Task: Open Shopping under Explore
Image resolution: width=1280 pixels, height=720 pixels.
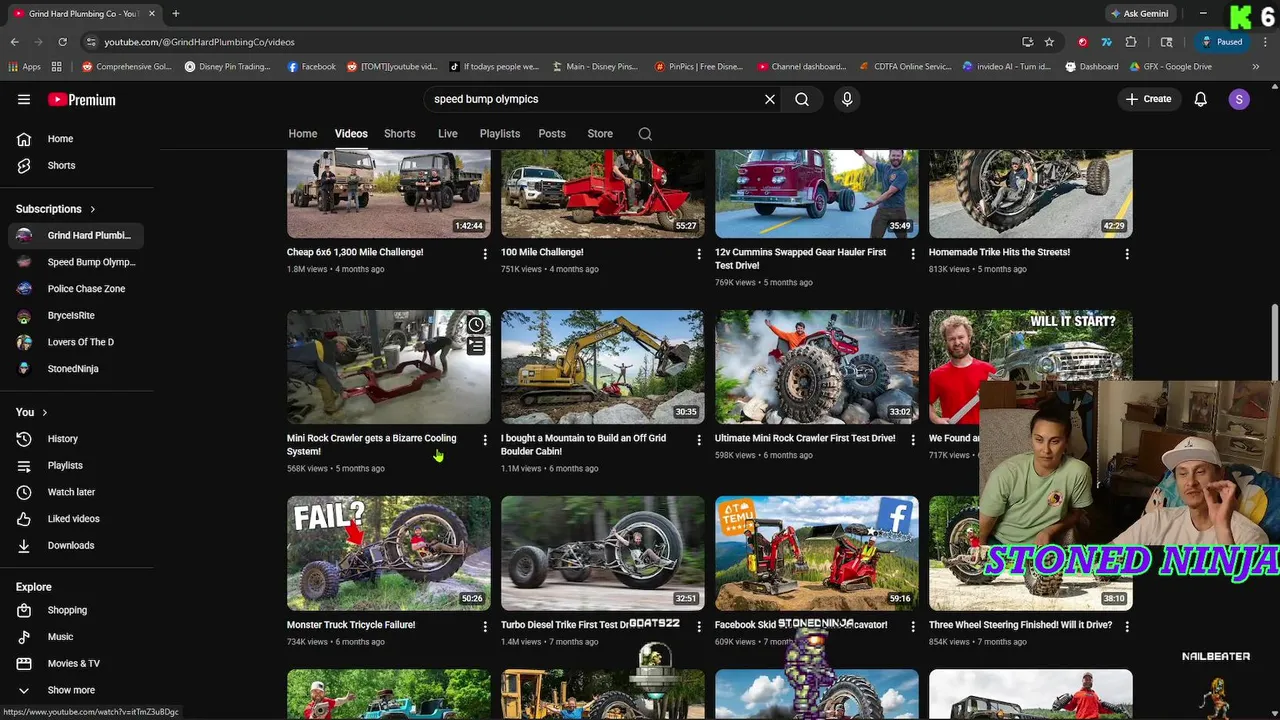Action: coord(77,610)
